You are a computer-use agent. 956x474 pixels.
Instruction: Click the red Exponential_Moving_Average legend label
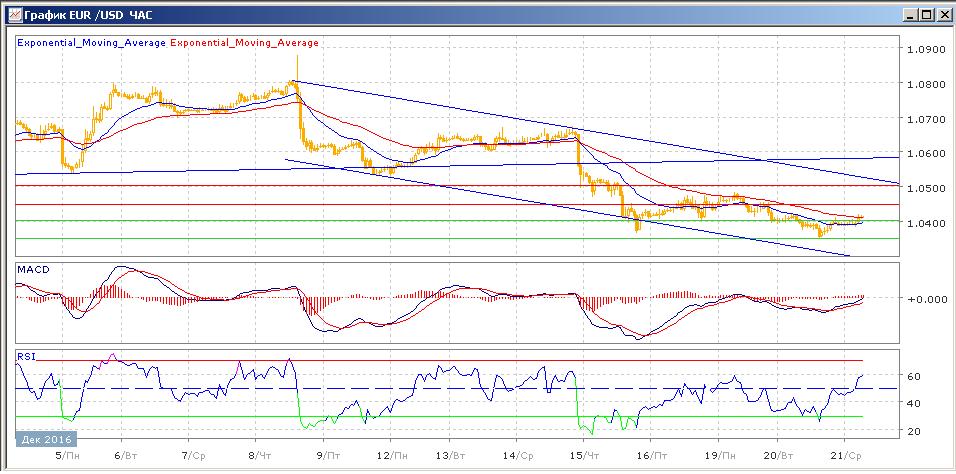[245, 43]
